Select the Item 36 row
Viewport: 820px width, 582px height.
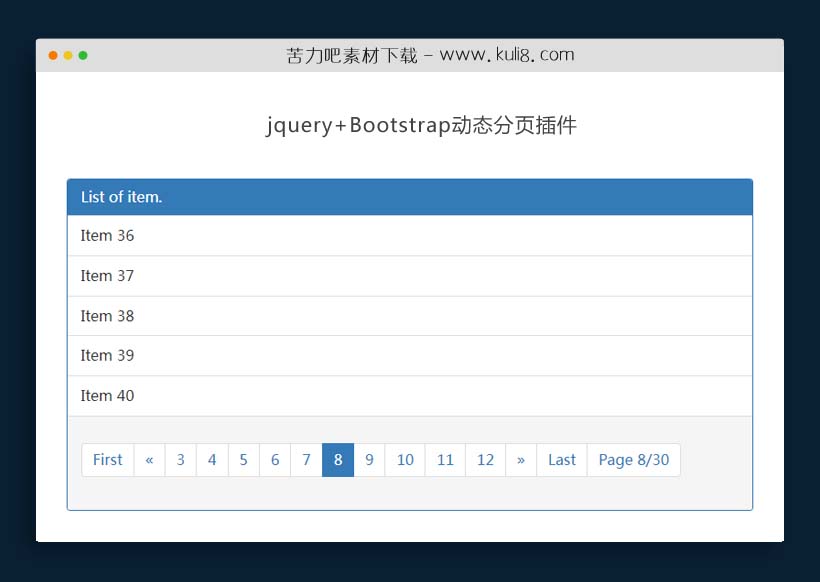pos(409,235)
